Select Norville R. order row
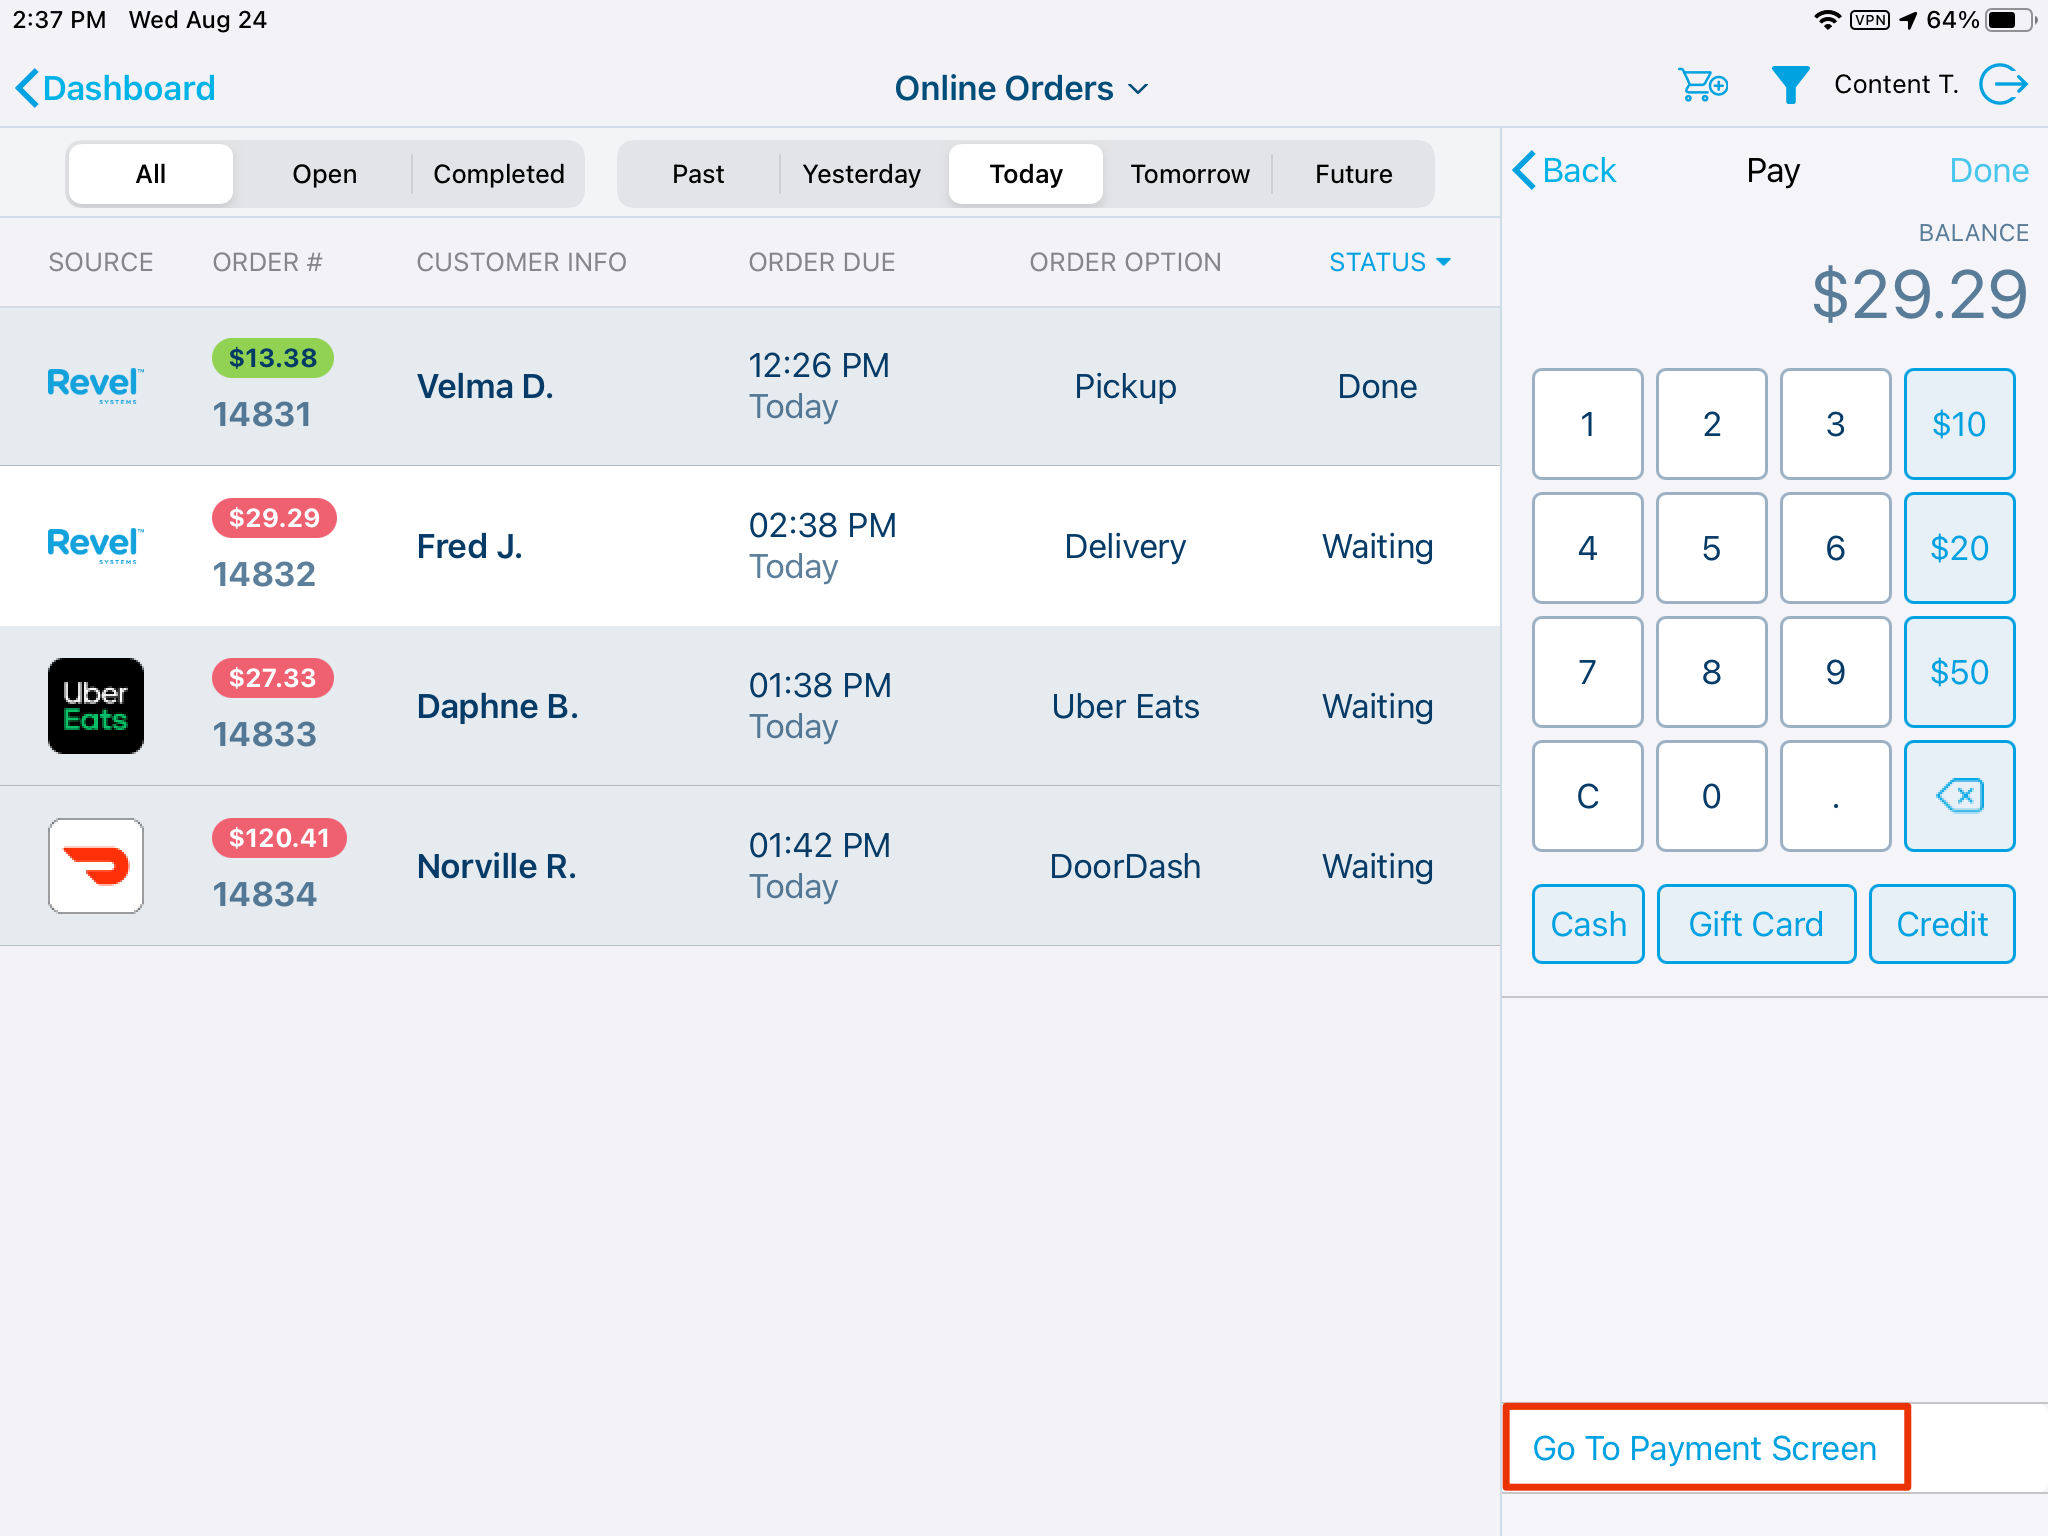The image size is (2048, 1536). 750,866
